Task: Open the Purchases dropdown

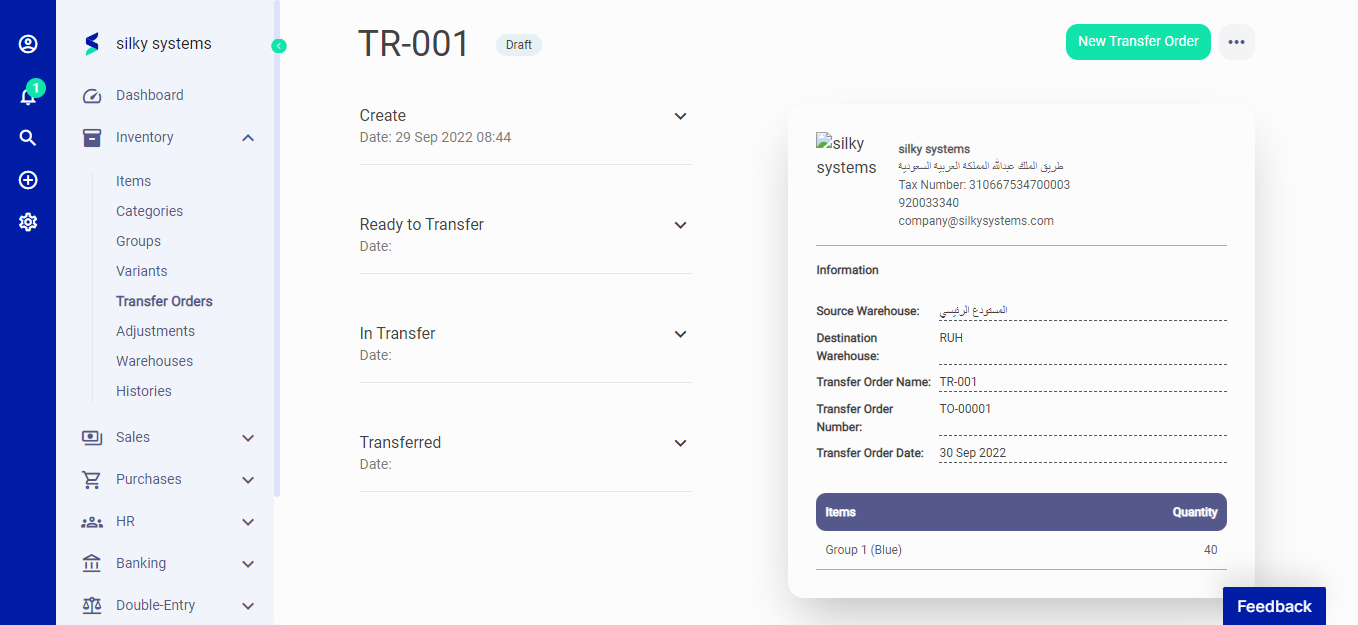Action: 247,479
